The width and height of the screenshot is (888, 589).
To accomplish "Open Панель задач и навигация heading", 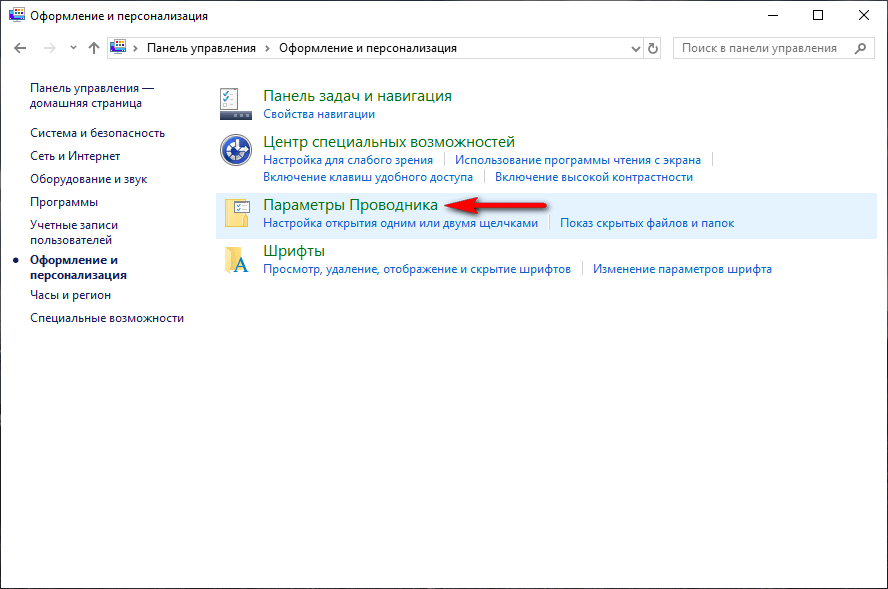I will tap(357, 96).
